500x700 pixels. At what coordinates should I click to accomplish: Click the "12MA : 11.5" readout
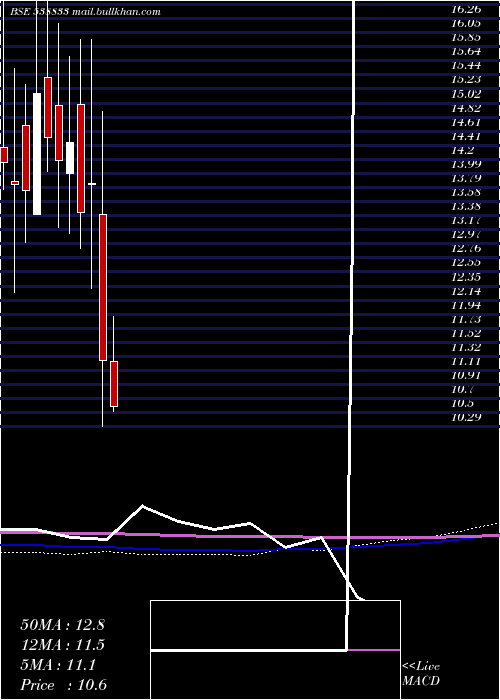(62, 645)
